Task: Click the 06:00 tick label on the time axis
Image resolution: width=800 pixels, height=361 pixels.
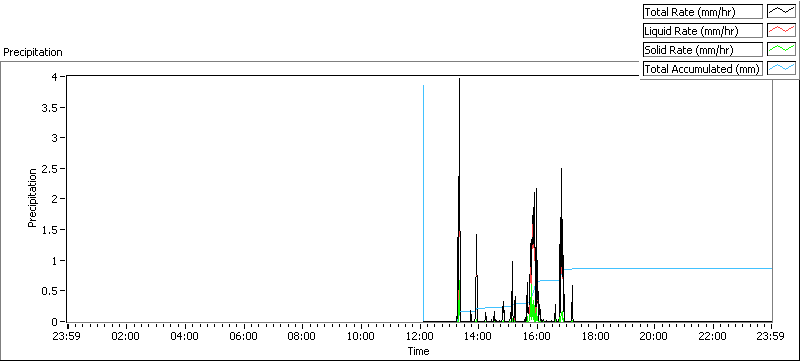Action: (244, 336)
